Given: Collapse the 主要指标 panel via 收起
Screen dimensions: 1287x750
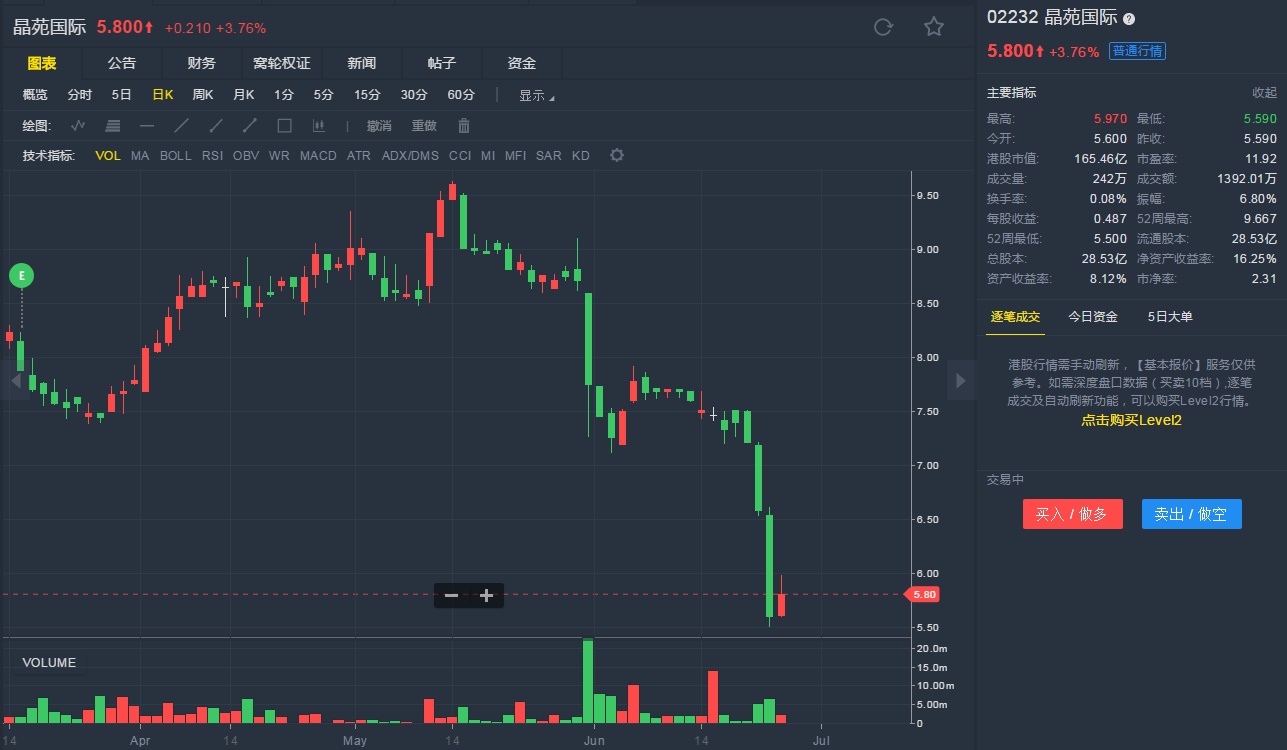Looking at the screenshot, I should click(x=1264, y=93).
